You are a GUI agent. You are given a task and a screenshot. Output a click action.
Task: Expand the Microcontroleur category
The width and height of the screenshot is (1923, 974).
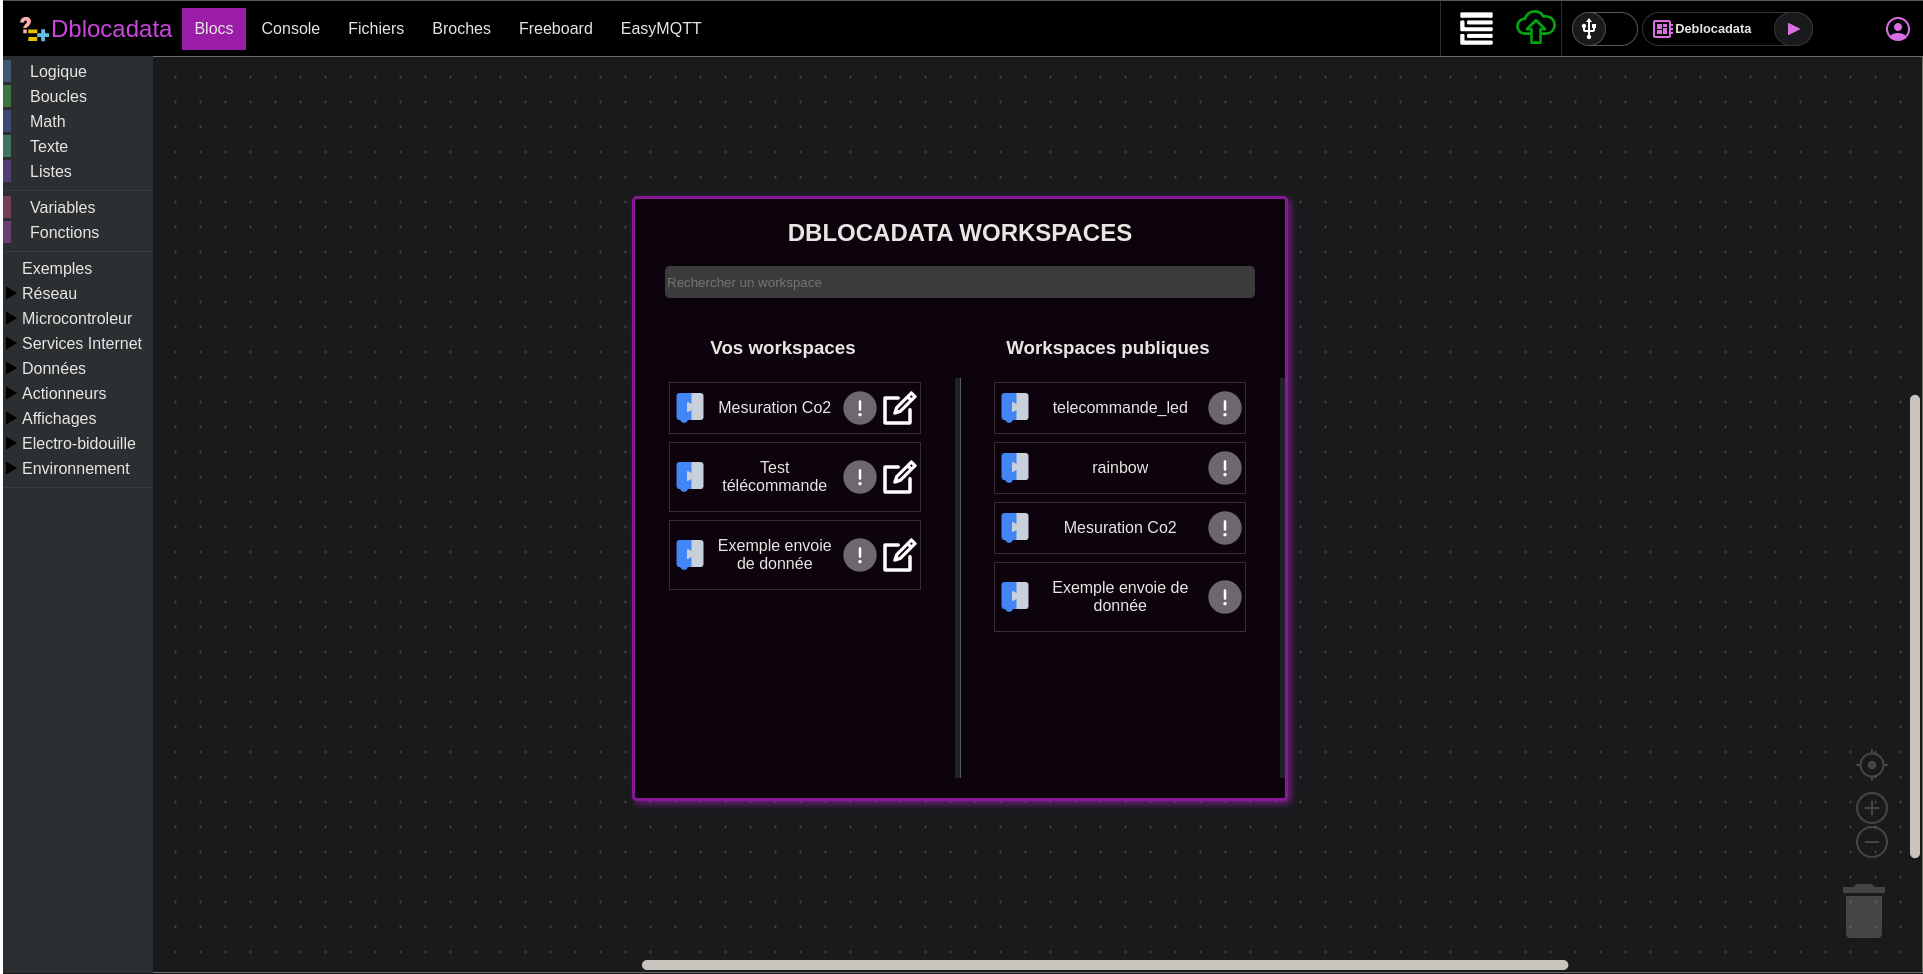76,318
